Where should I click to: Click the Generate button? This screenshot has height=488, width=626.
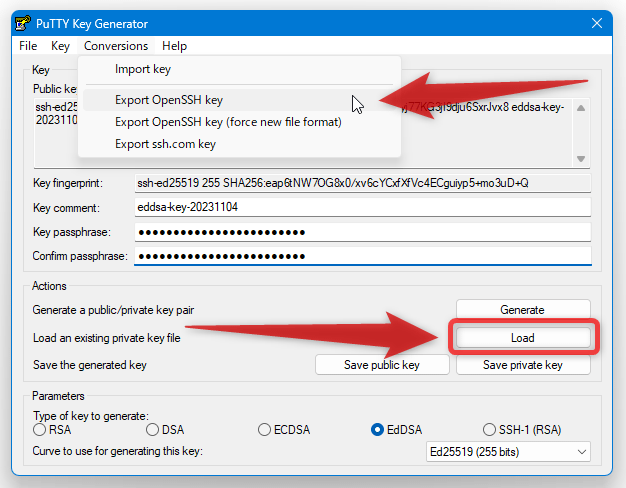523,310
